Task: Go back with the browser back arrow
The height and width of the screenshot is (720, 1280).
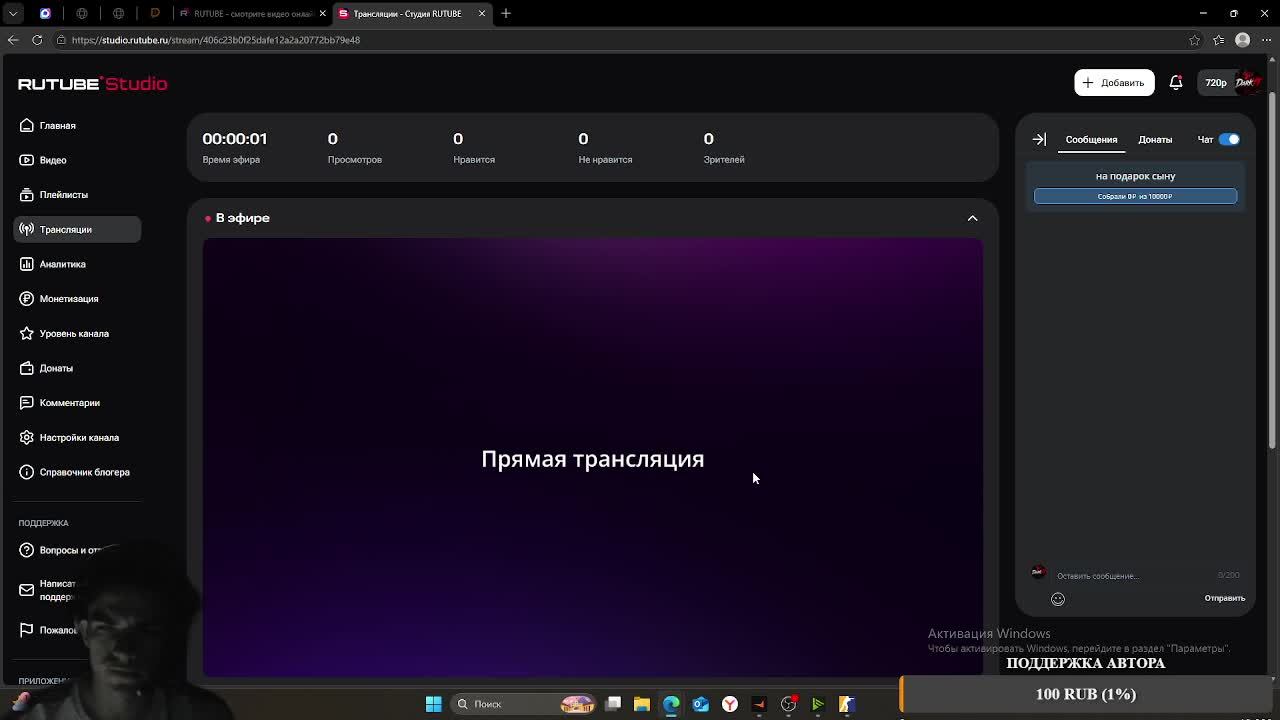Action: click(13, 40)
